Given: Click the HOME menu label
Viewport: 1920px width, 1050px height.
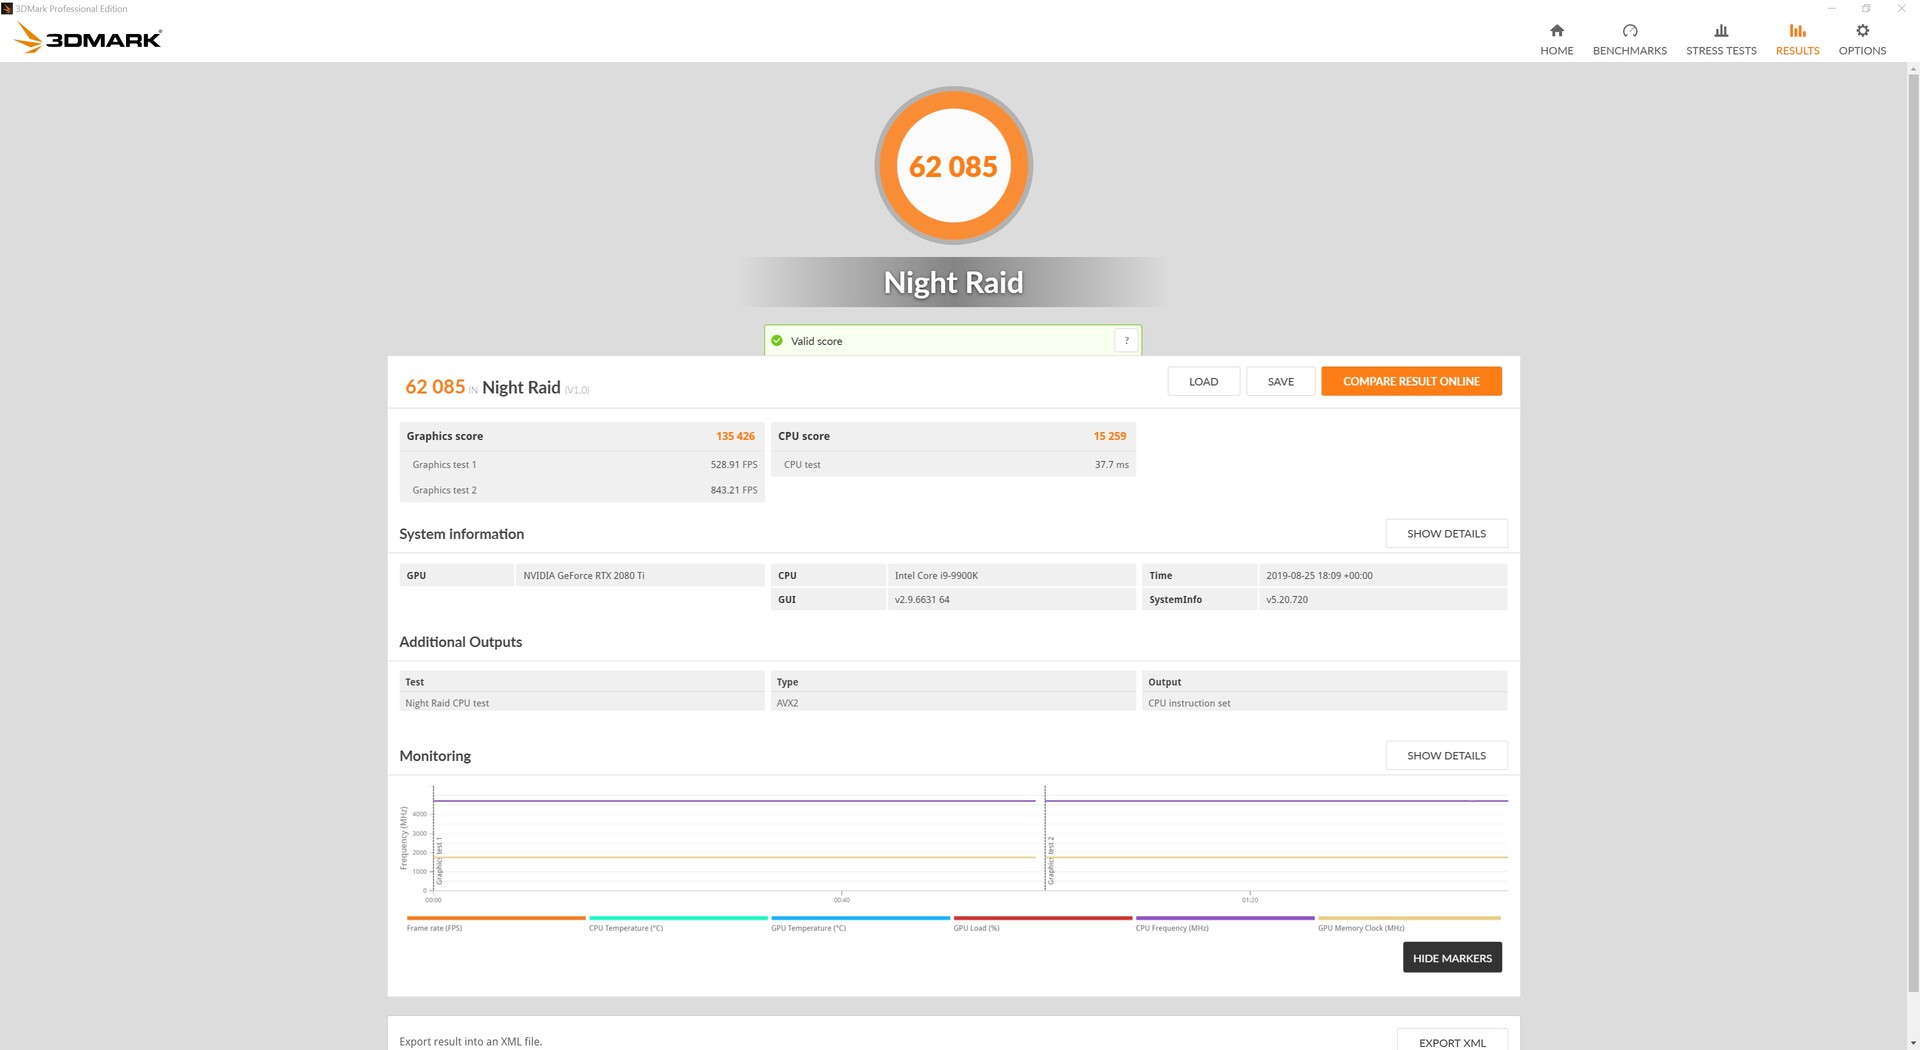Looking at the screenshot, I should click(x=1556, y=51).
